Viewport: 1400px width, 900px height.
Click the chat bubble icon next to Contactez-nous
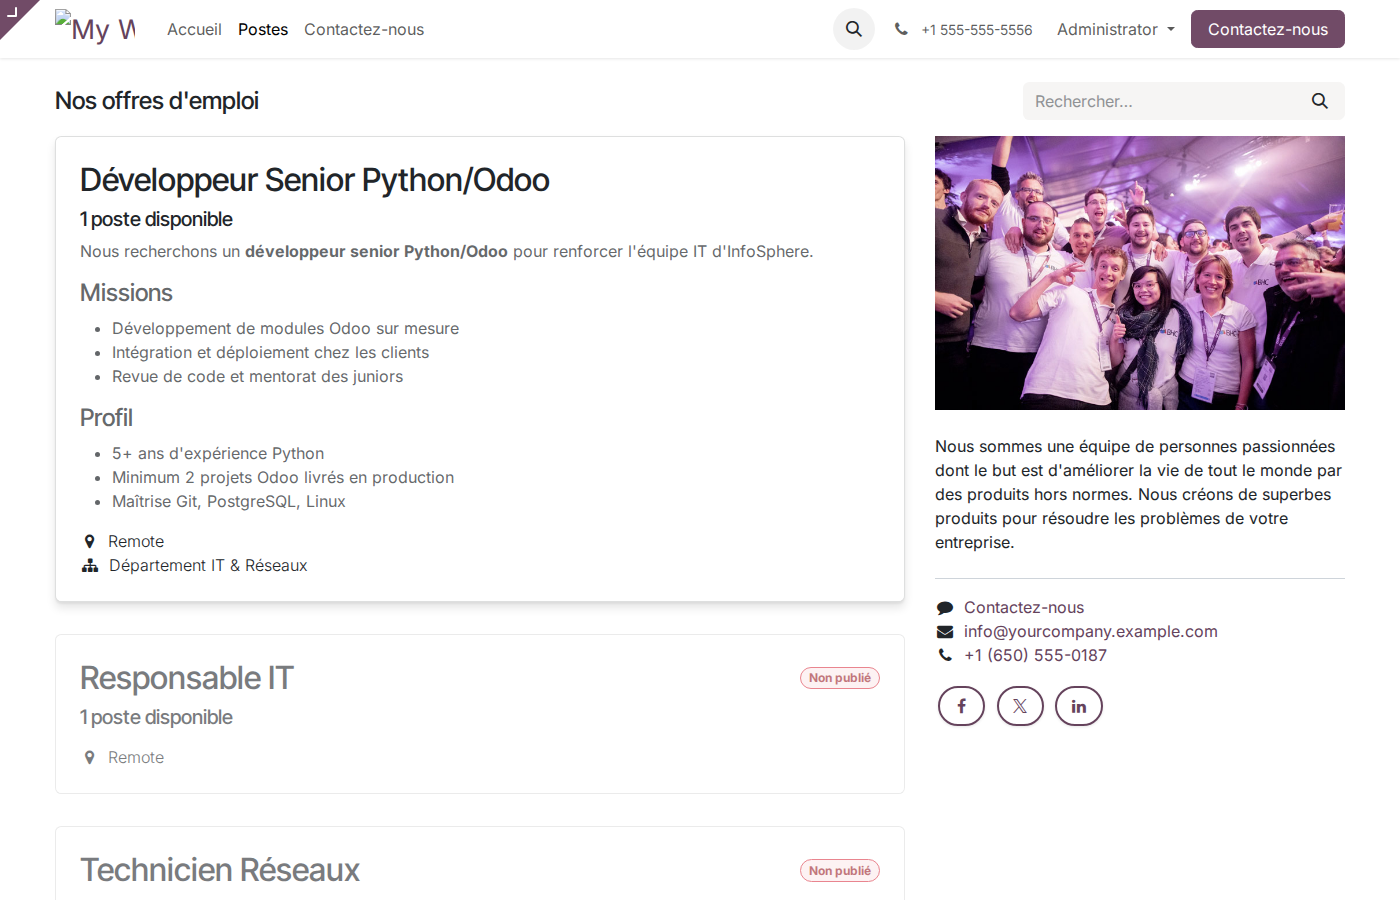coord(944,607)
